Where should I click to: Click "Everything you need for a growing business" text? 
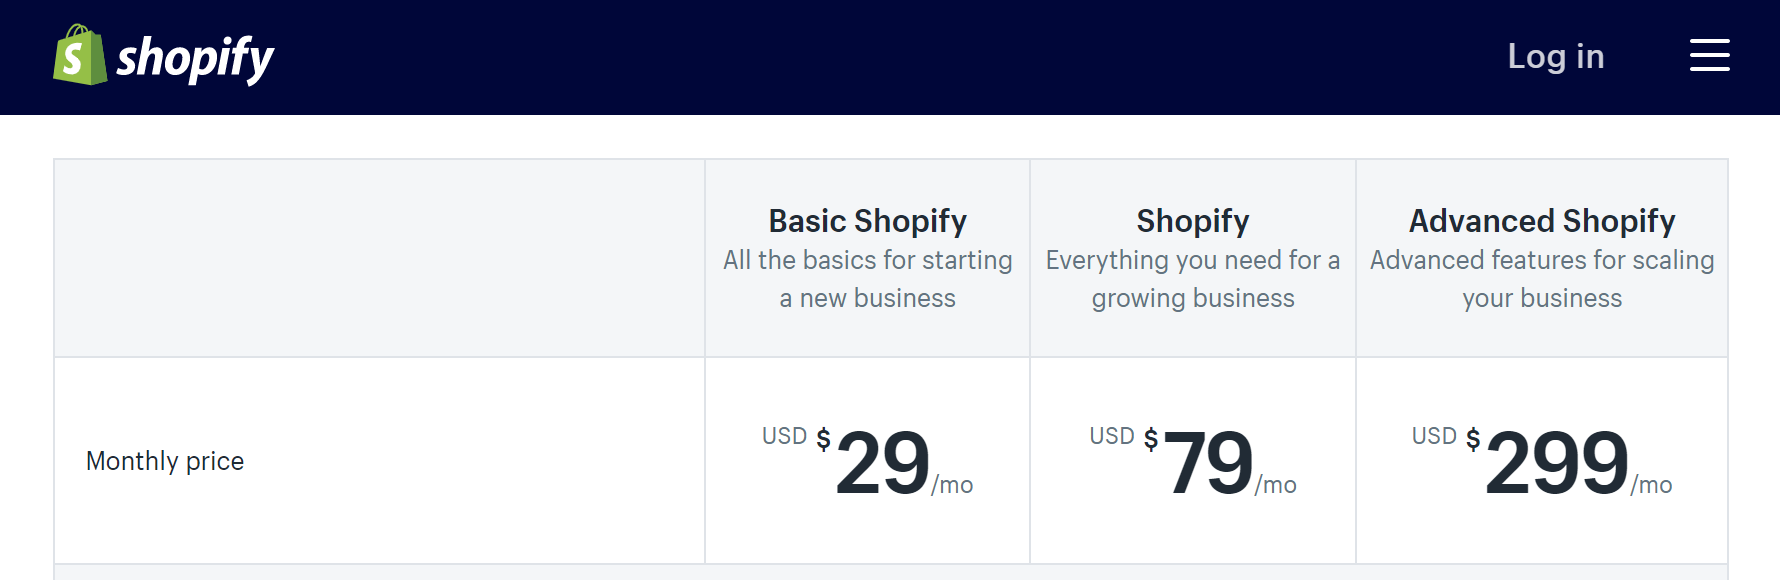[1192, 279]
